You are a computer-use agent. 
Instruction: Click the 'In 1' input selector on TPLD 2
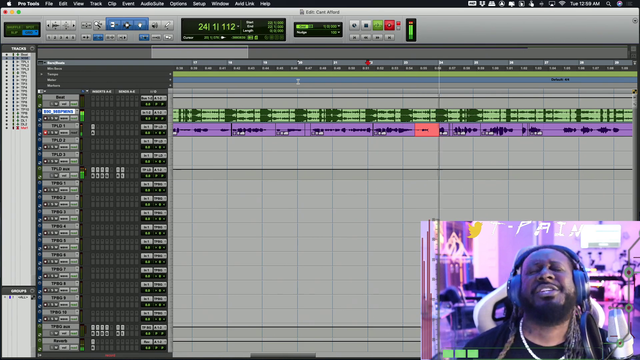[147, 141]
